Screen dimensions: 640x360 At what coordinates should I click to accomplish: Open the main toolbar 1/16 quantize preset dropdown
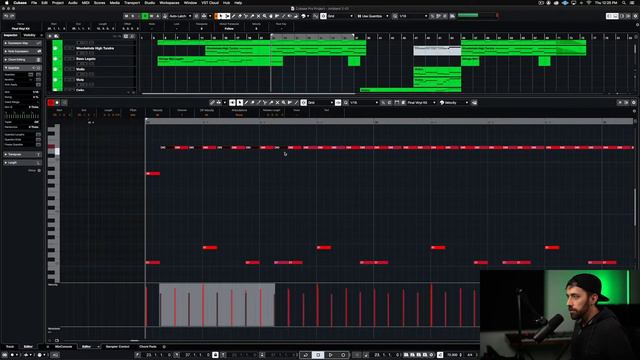[413, 16]
